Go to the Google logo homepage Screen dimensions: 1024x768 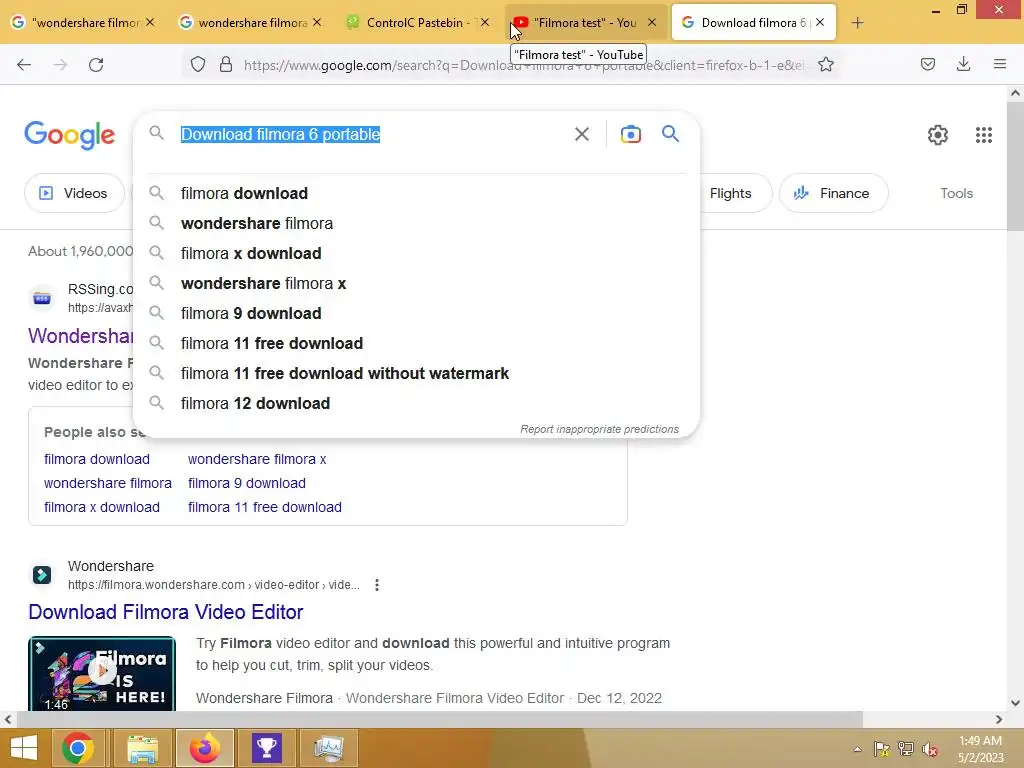70,135
